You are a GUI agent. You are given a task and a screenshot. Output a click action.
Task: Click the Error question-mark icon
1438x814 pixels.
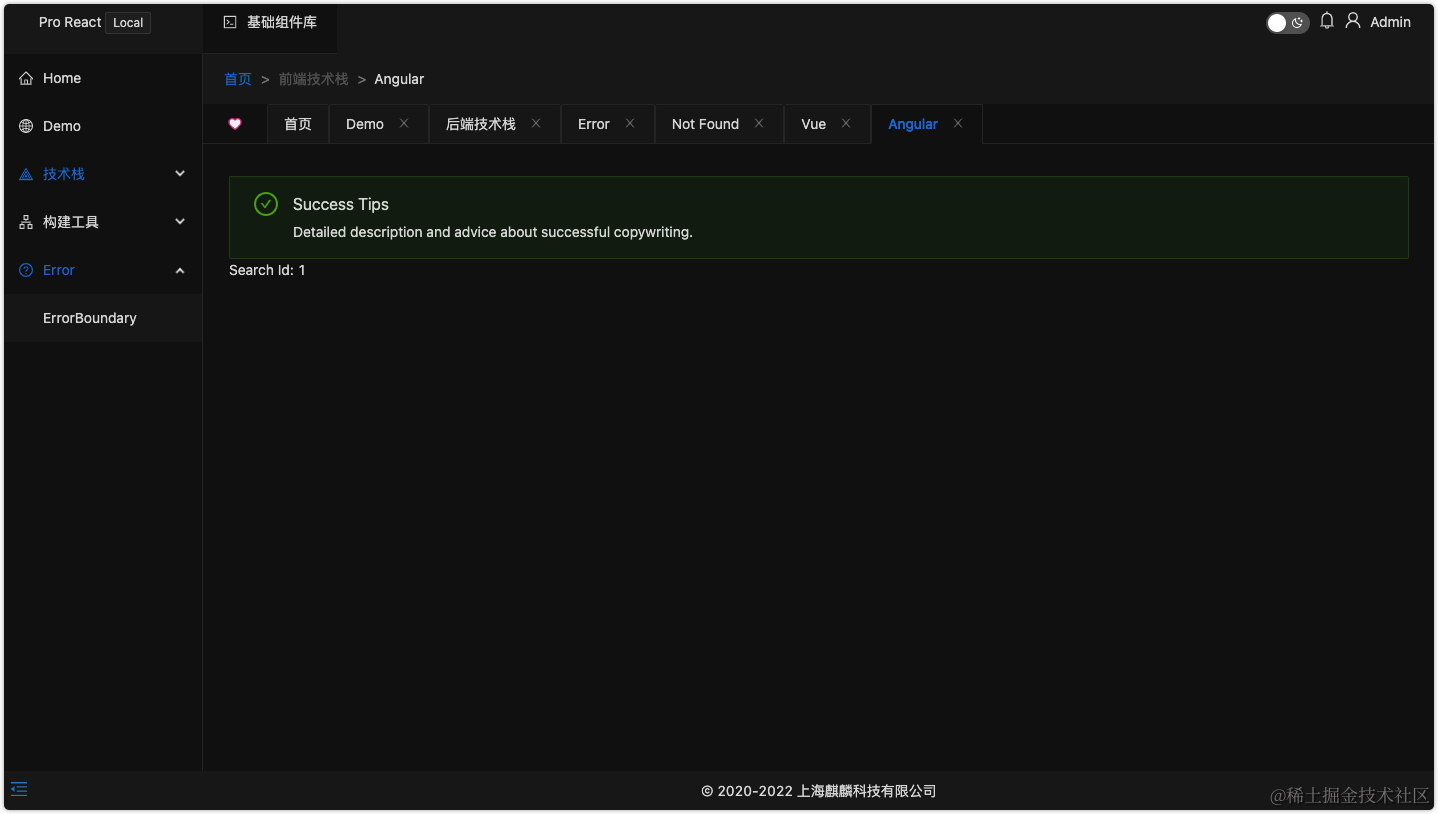[26, 270]
